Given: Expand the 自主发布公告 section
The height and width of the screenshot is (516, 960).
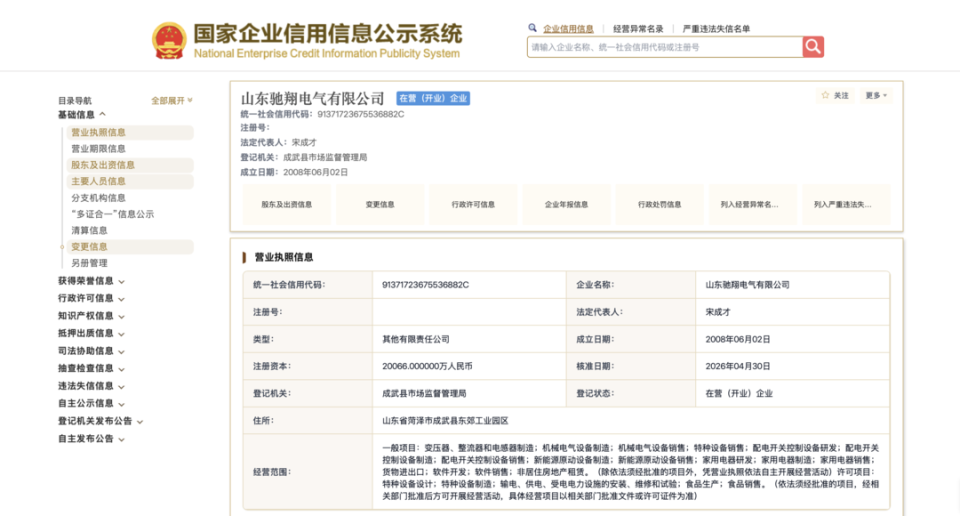Looking at the screenshot, I should [91, 439].
